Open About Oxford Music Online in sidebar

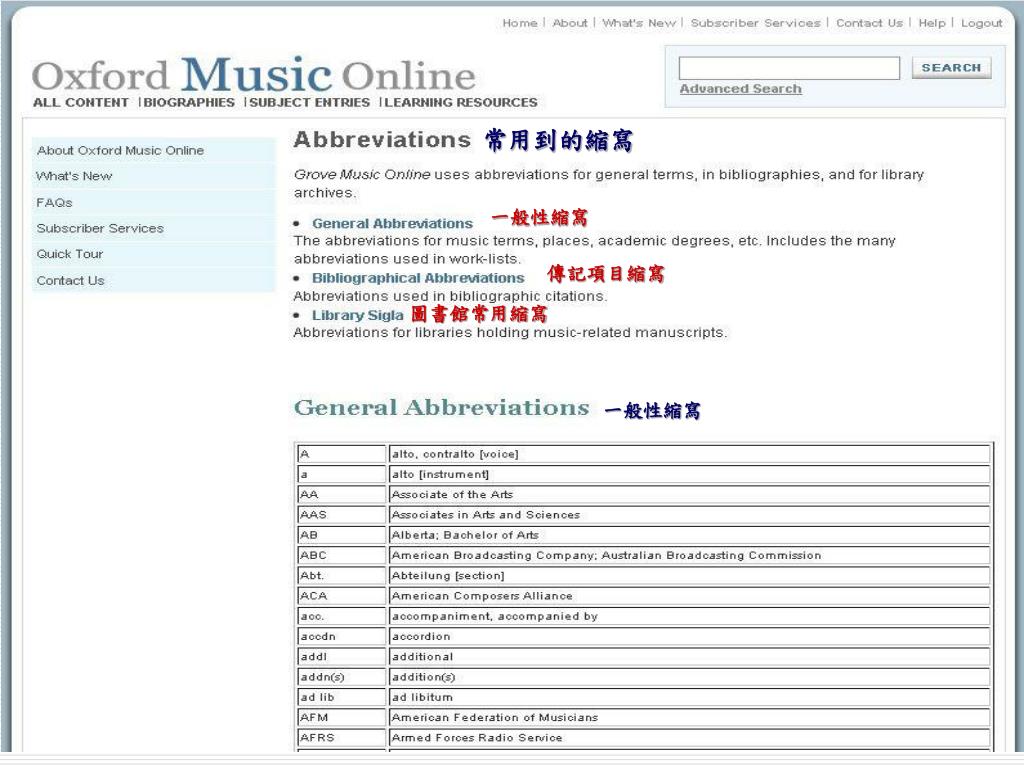(x=153, y=150)
